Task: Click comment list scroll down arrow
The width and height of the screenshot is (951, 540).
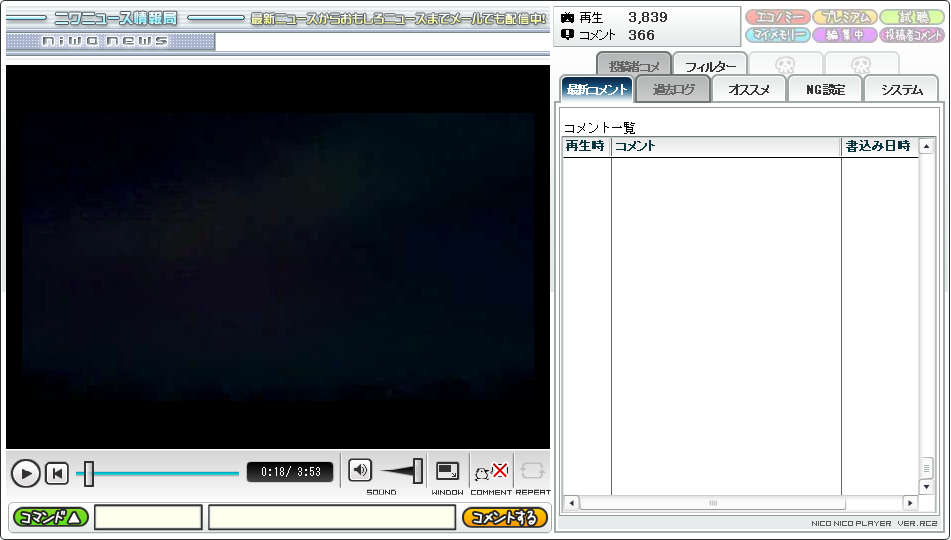Action: point(926,487)
